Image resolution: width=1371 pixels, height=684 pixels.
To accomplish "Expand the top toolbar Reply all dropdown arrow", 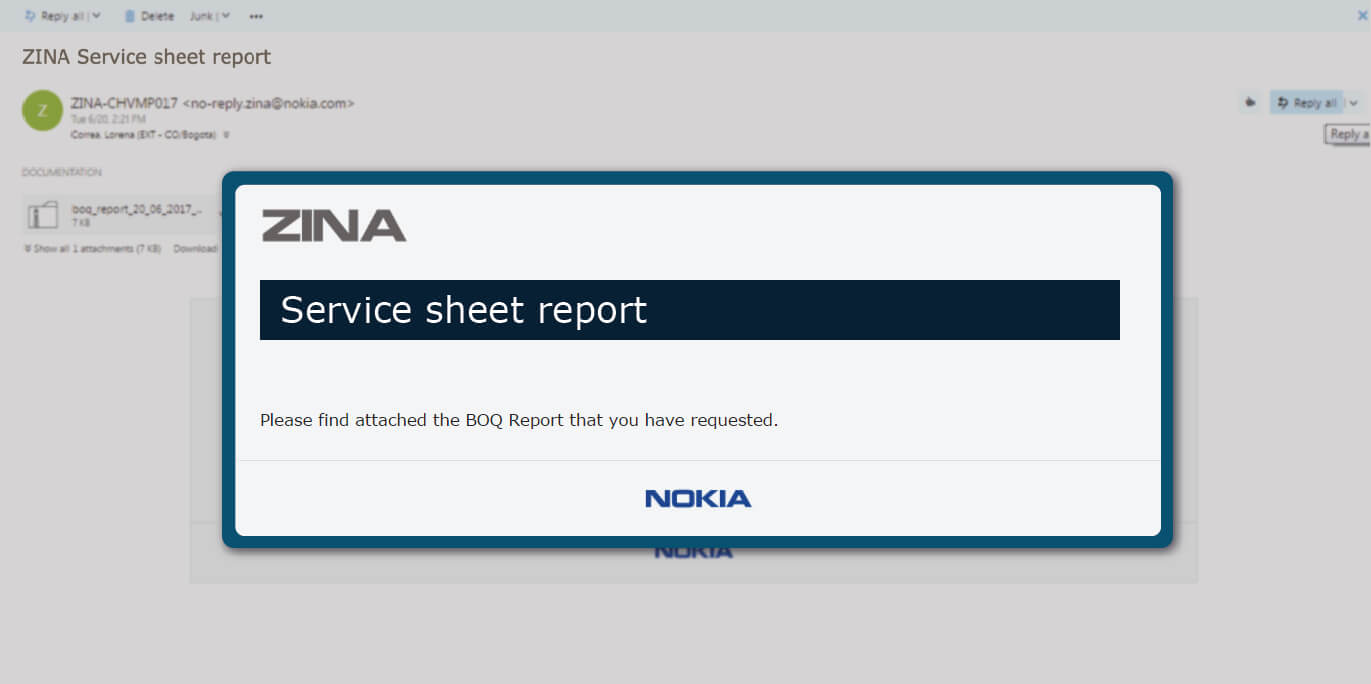I will tap(97, 16).
